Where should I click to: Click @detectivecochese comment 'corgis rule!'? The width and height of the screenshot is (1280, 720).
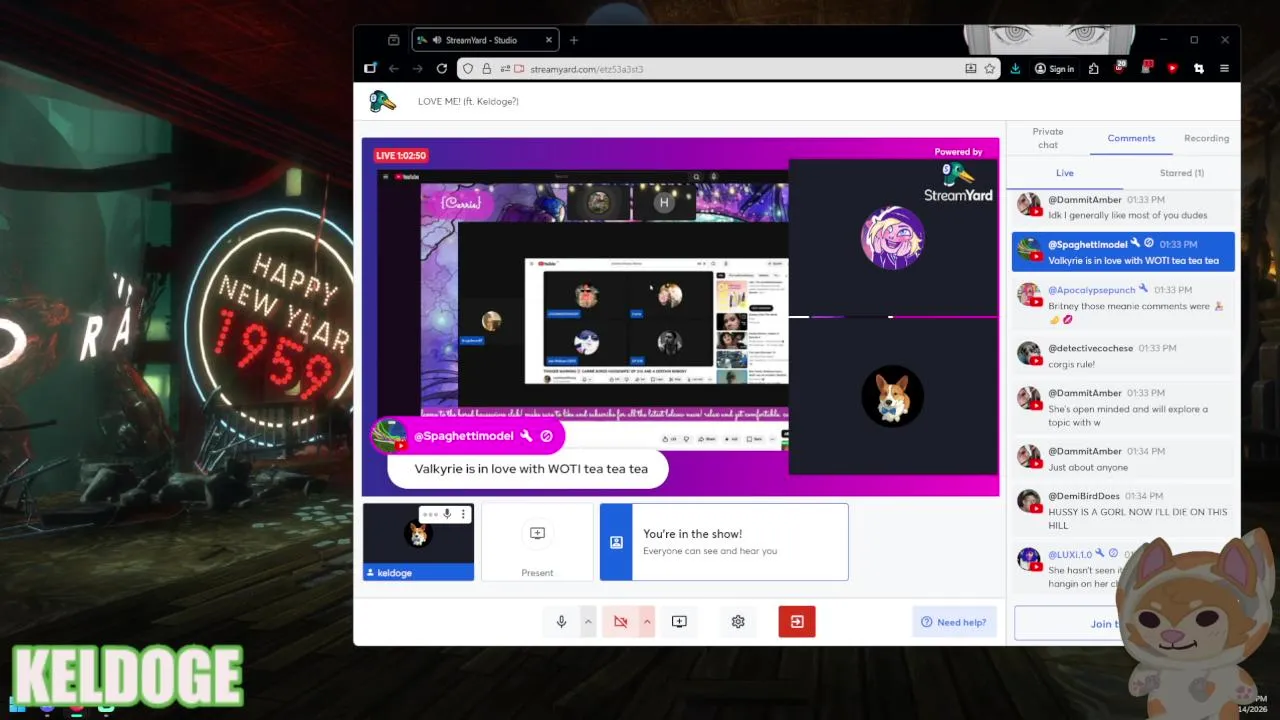point(1123,356)
